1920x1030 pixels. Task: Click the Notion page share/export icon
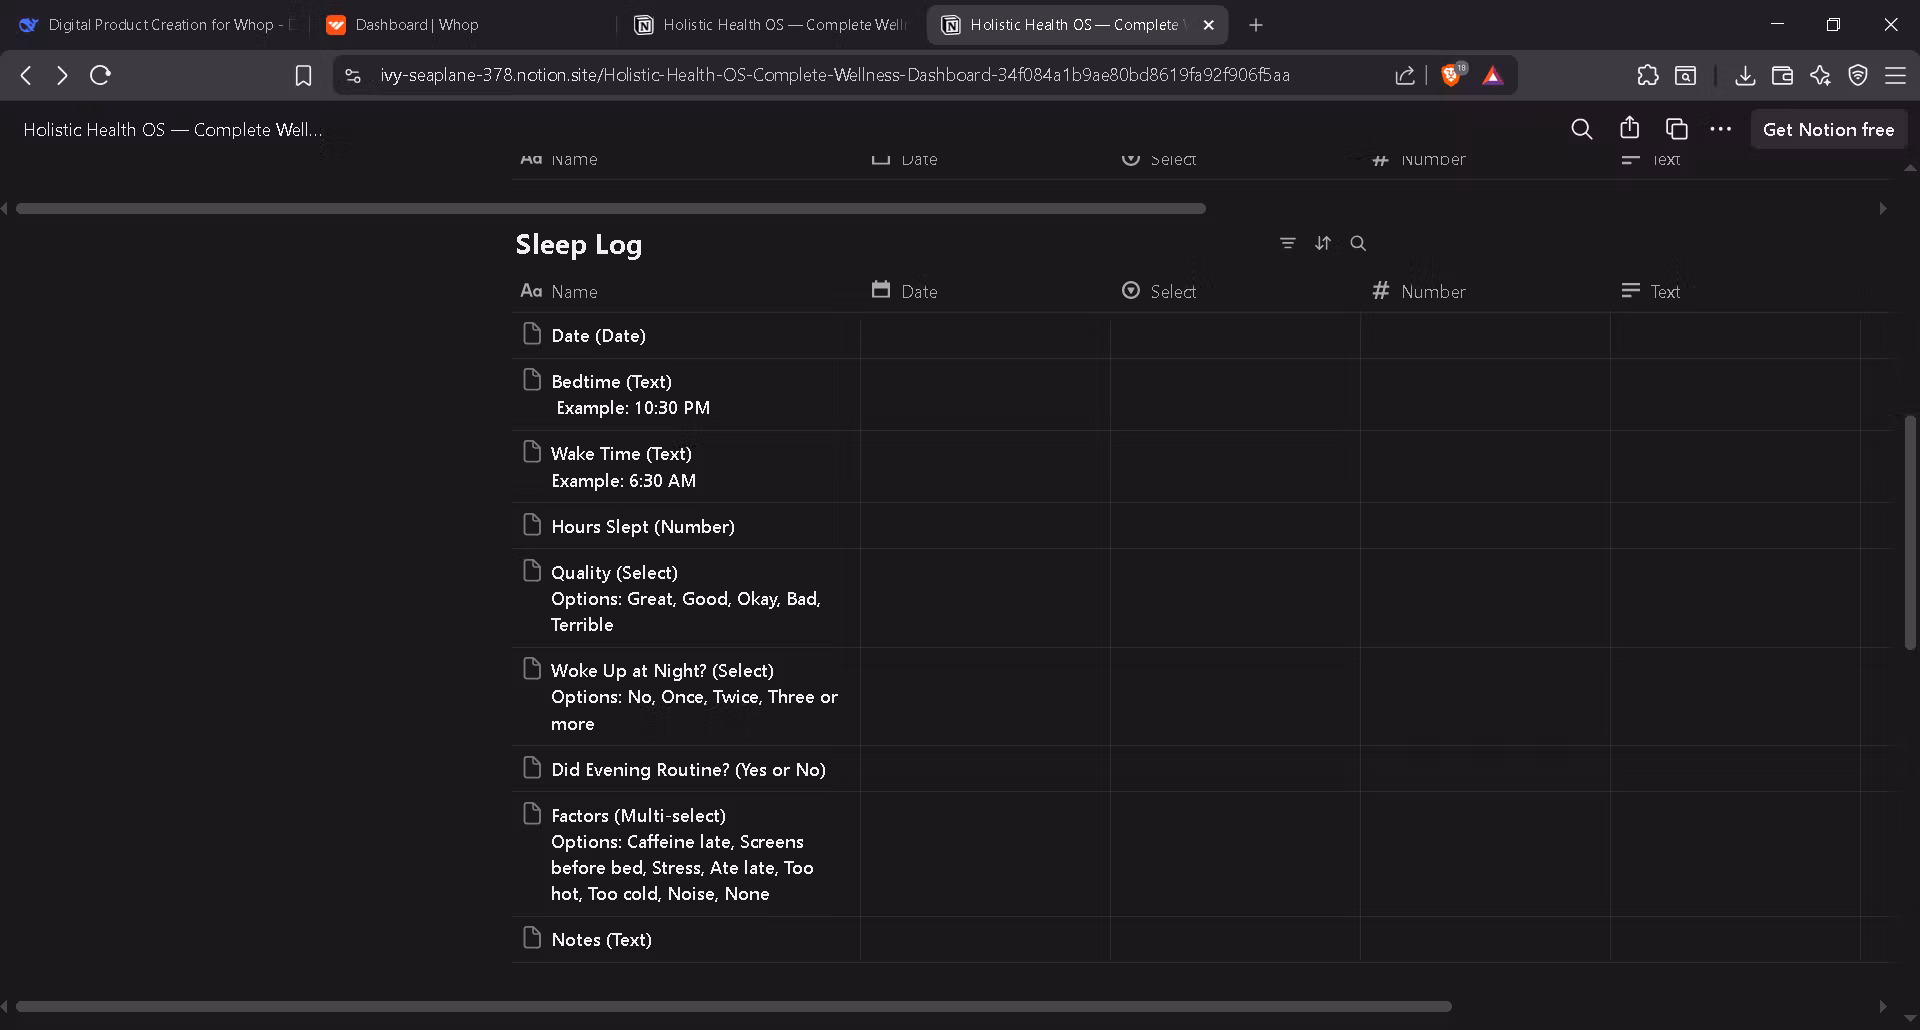coord(1630,128)
